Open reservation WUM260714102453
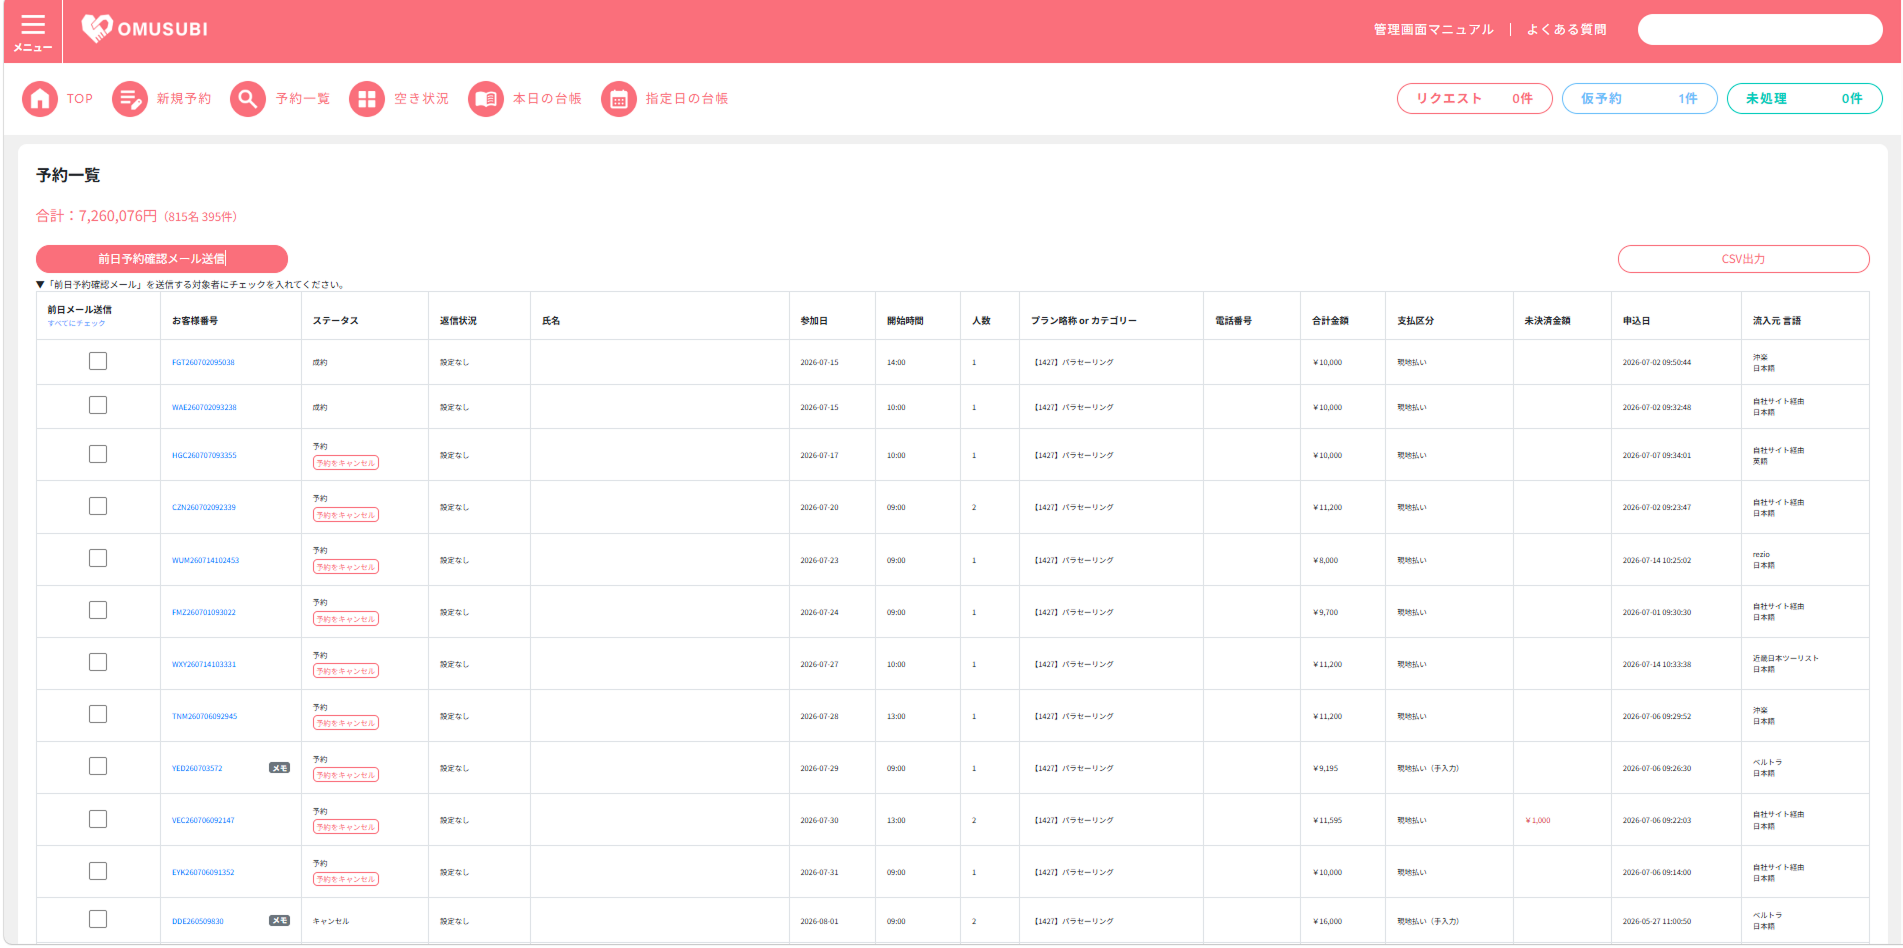Screen dimensions: 1903x948 pyautogui.click(x=205, y=561)
